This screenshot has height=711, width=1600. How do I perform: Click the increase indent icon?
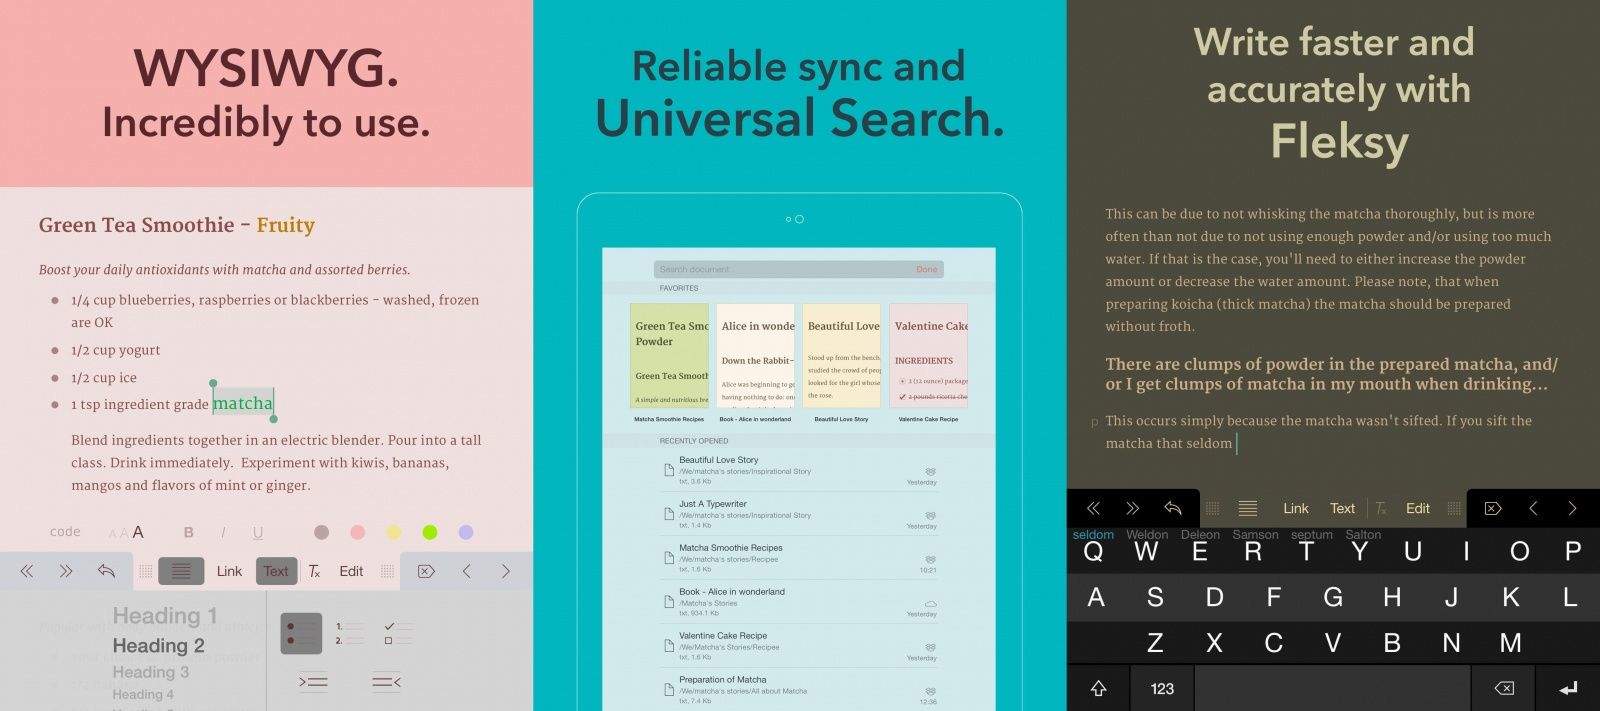coord(313,682)
